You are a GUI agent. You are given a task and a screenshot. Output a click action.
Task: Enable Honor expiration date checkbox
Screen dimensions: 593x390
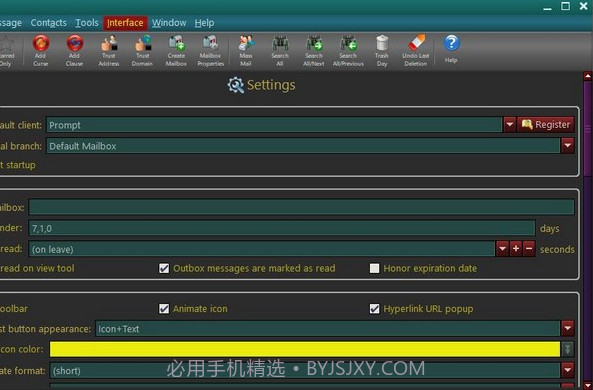point(374,268)
